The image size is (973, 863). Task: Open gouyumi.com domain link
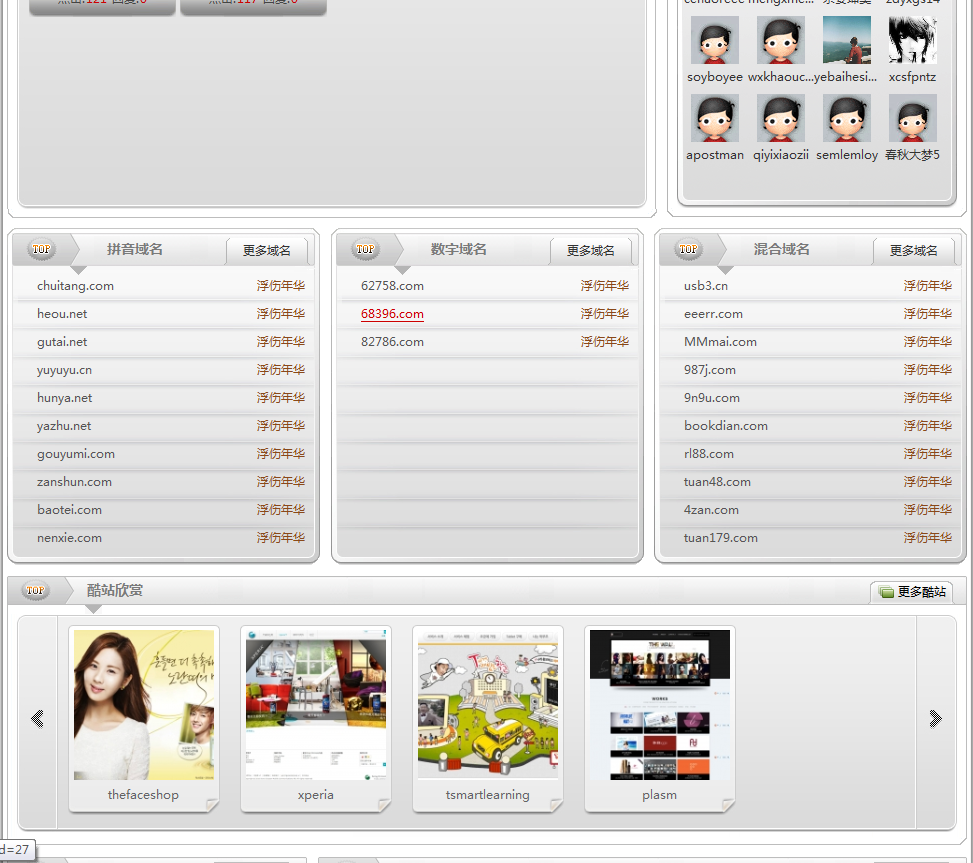pos(76,454)
